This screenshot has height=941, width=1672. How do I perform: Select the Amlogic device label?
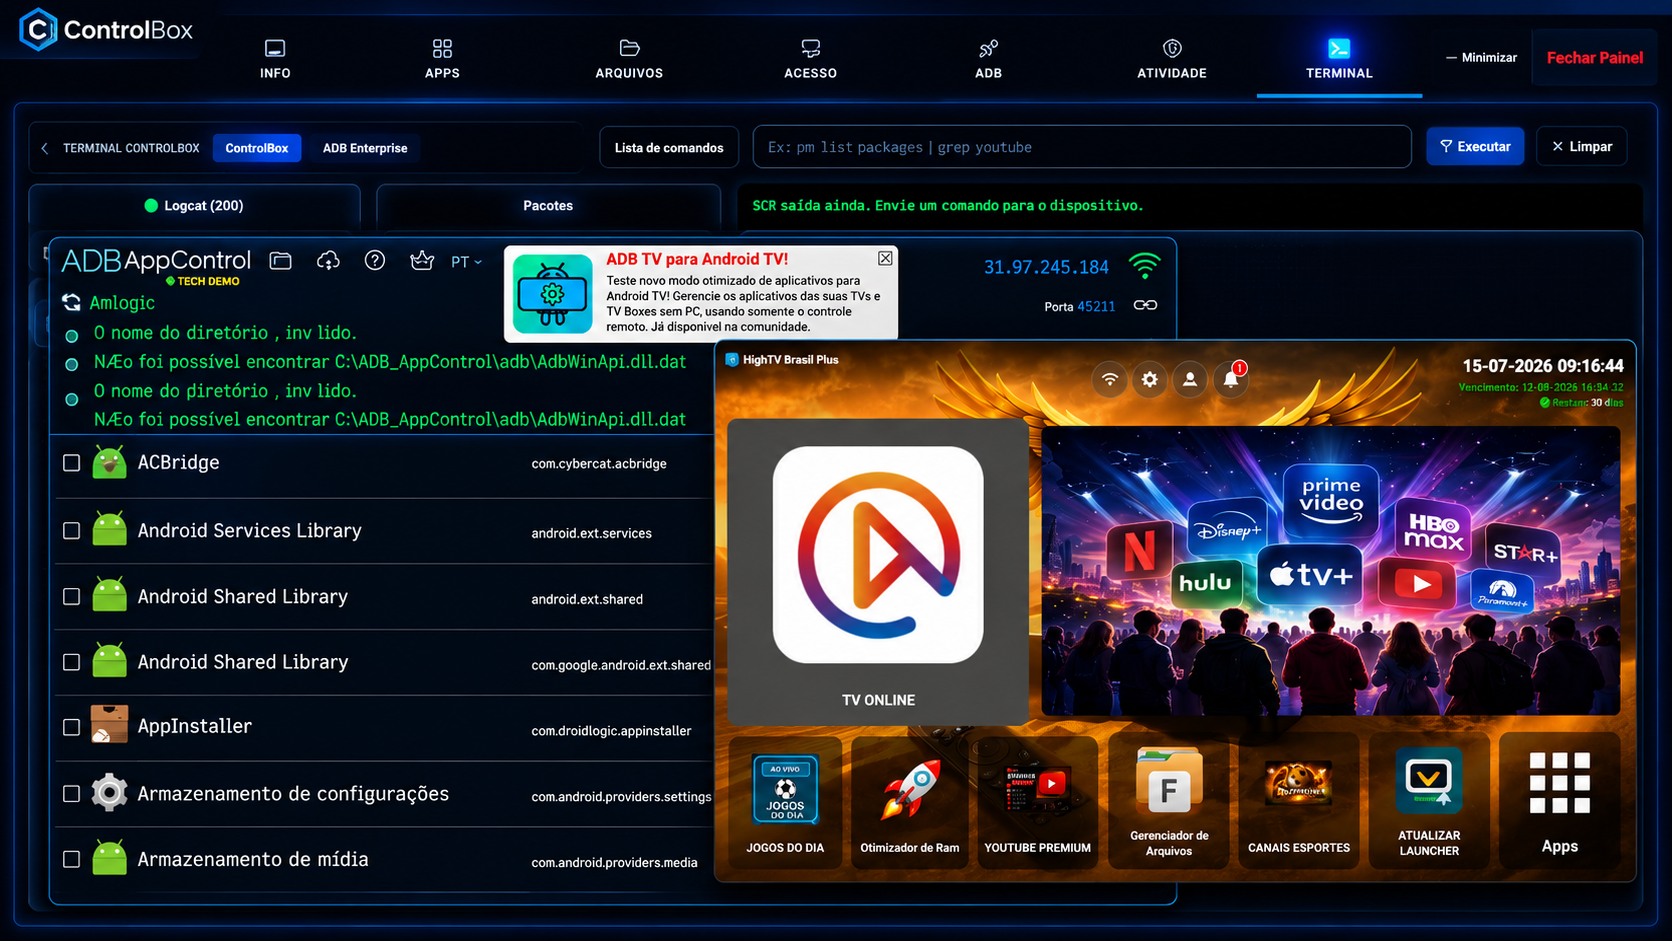pos(122,302)
